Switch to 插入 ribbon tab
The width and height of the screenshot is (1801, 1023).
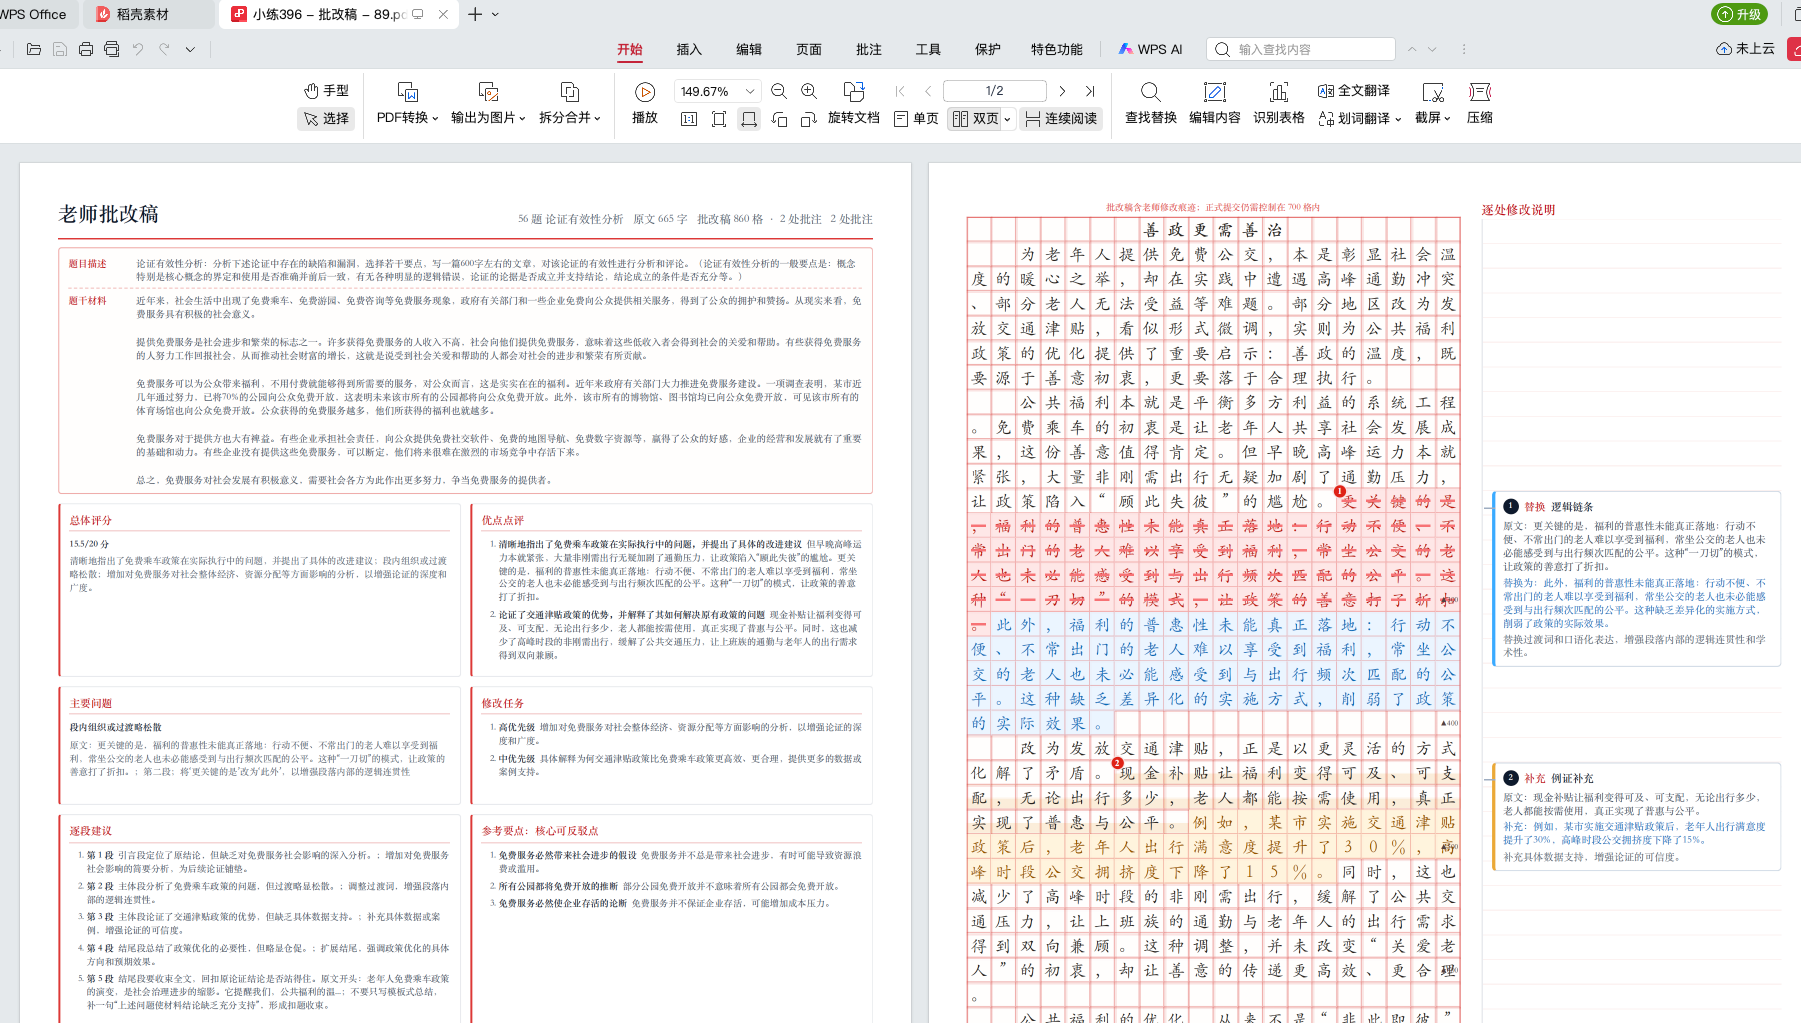click(689, 49)
